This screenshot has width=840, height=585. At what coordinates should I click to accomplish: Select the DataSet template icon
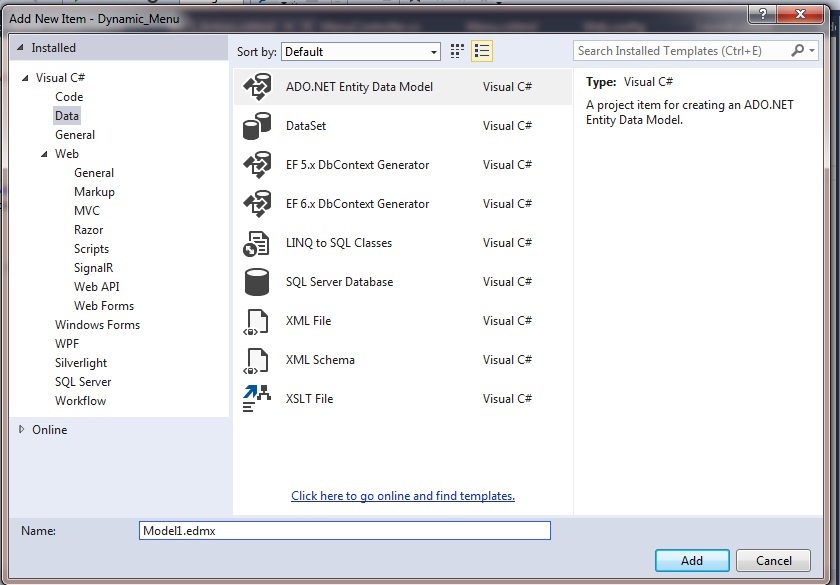coord(257,126)
